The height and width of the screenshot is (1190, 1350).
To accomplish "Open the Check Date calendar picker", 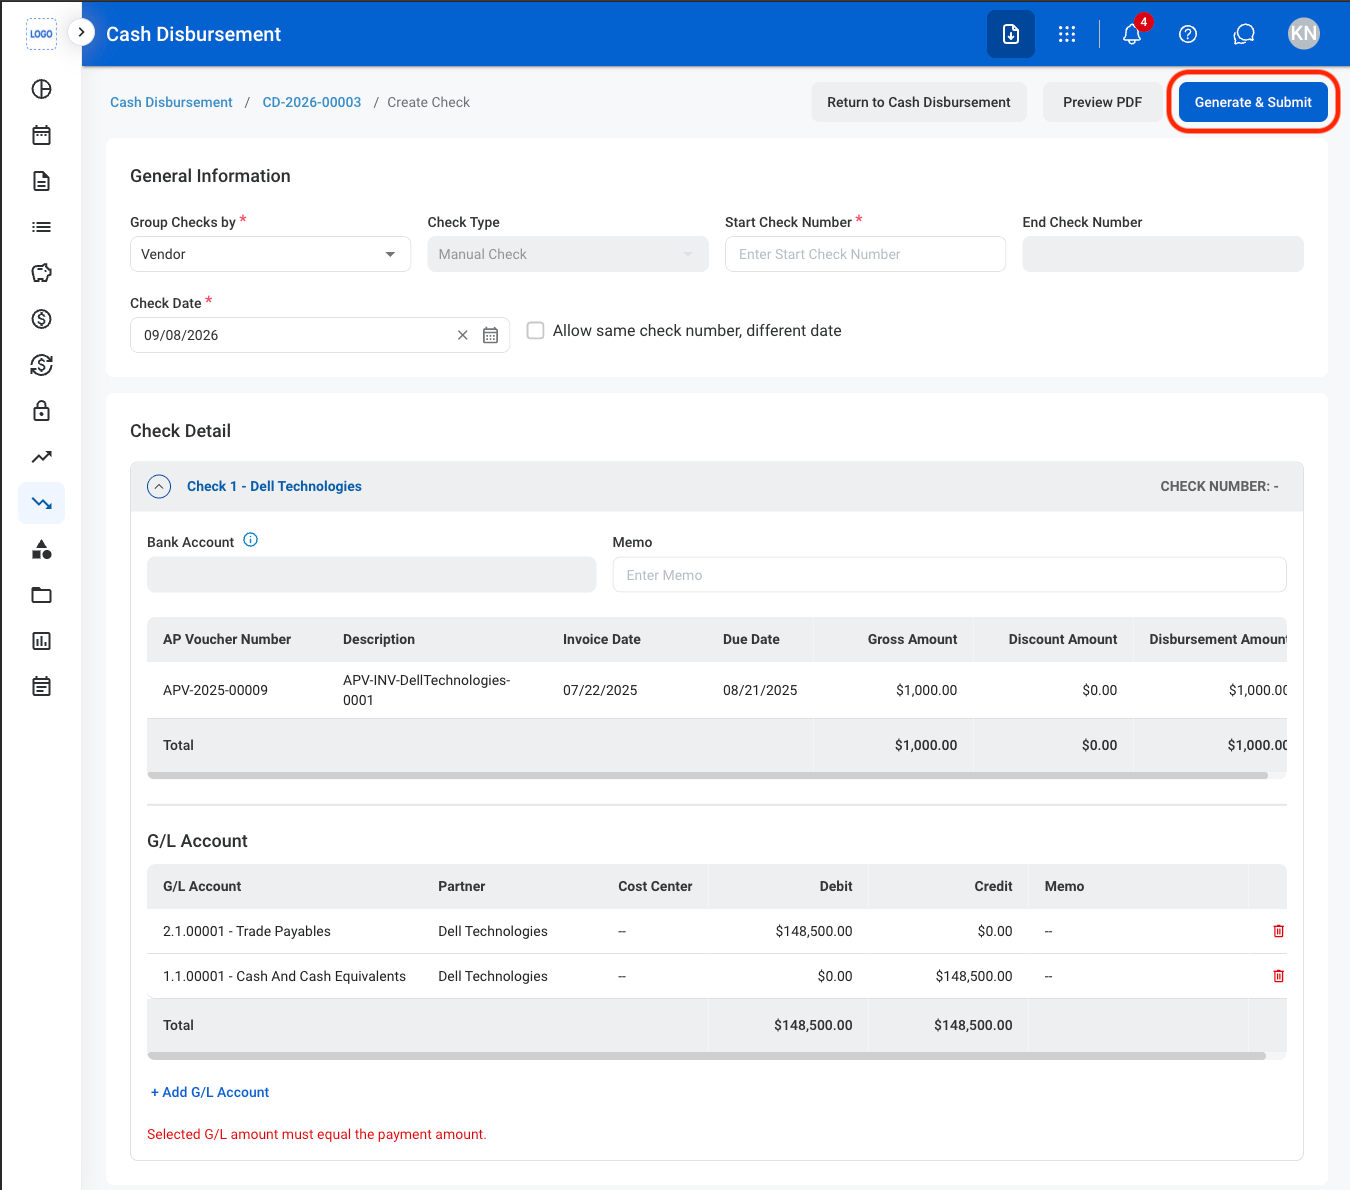I will pos(490,335).
